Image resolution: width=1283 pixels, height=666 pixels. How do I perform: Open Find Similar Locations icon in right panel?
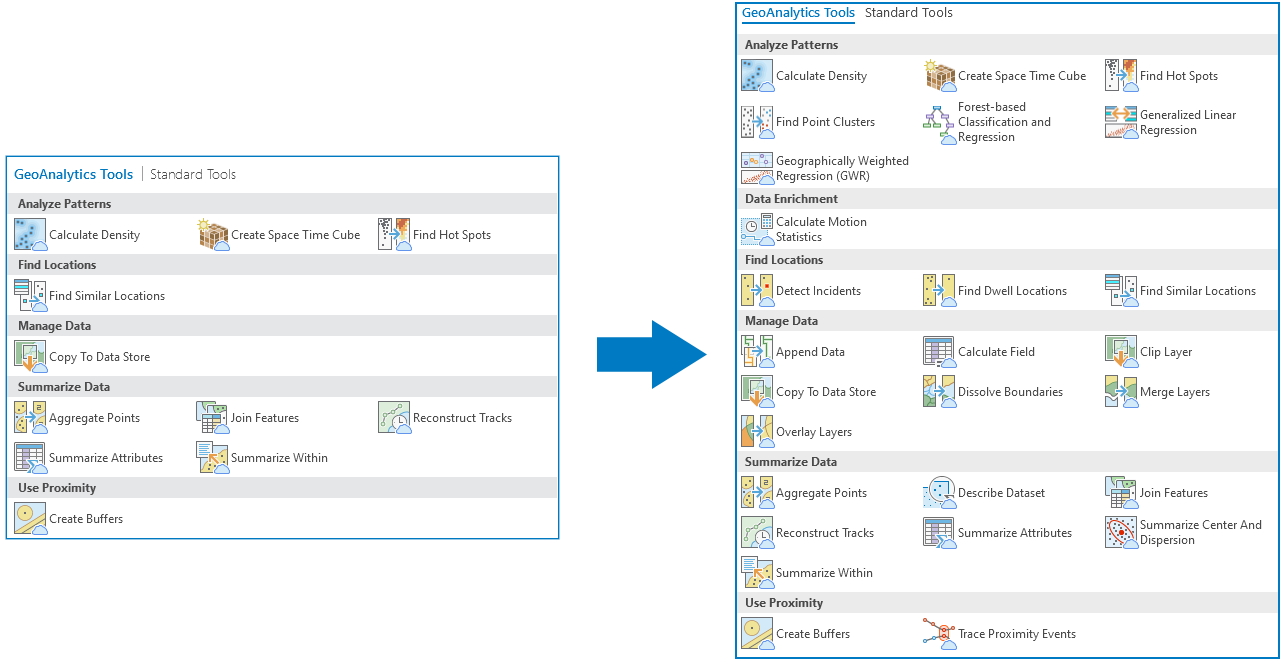pyautogui.click(x=1121, y=291)
